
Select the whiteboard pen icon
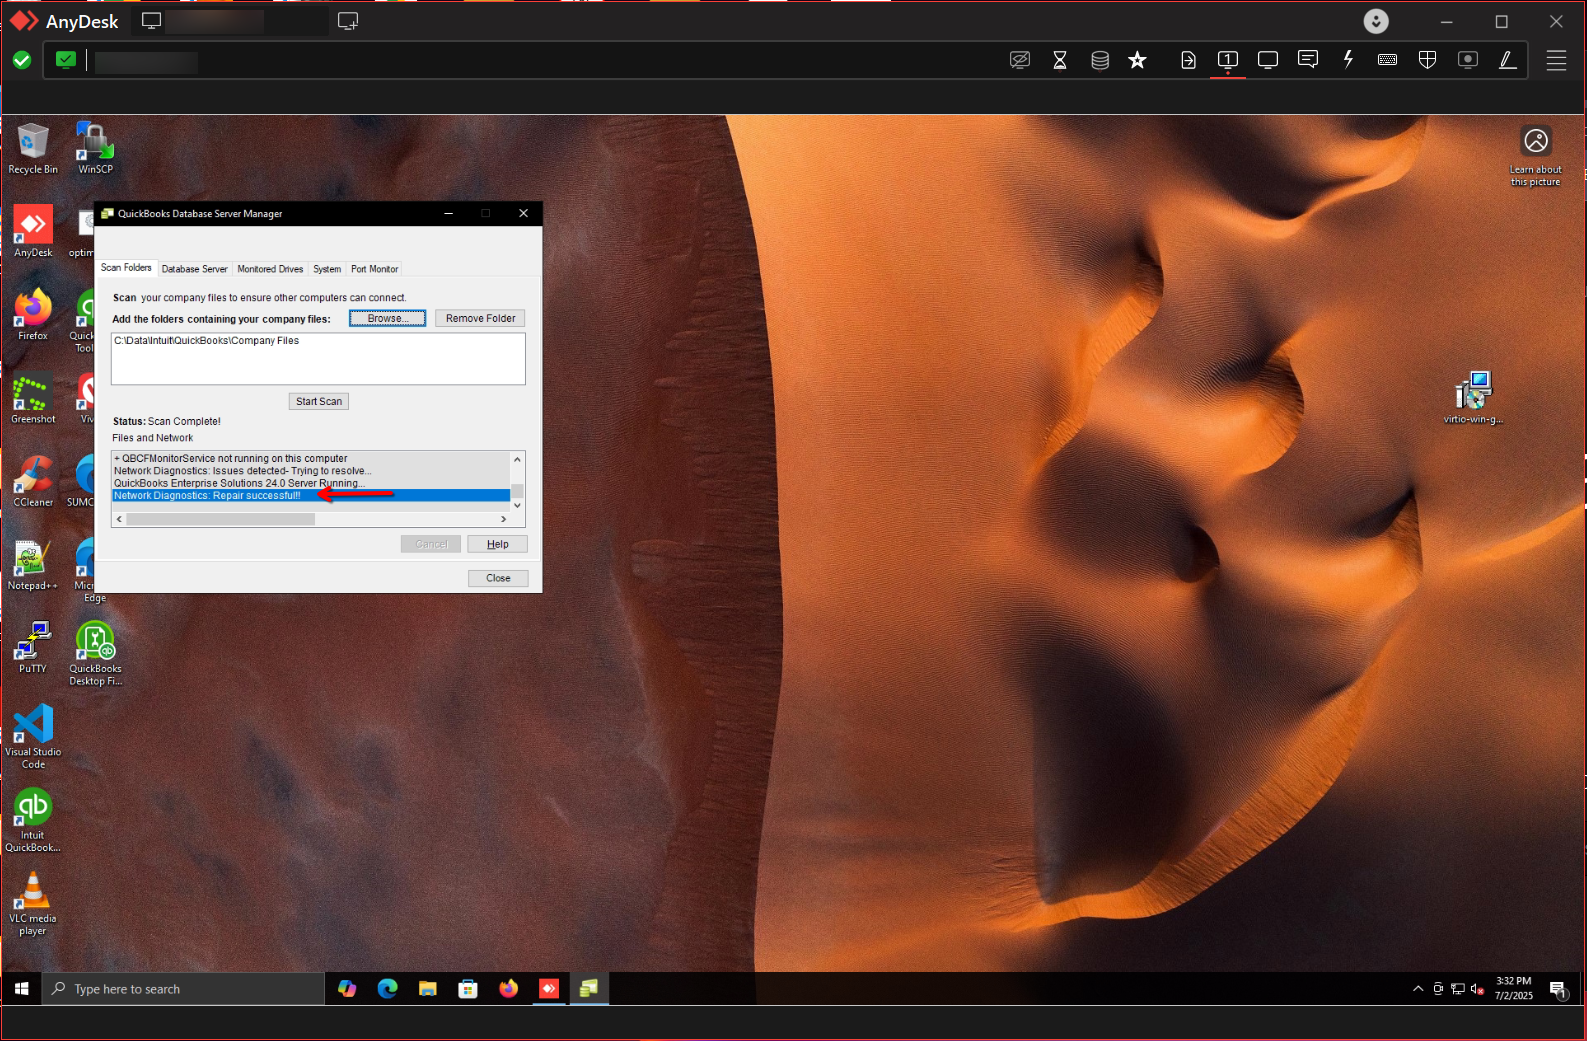point(1507,60)
